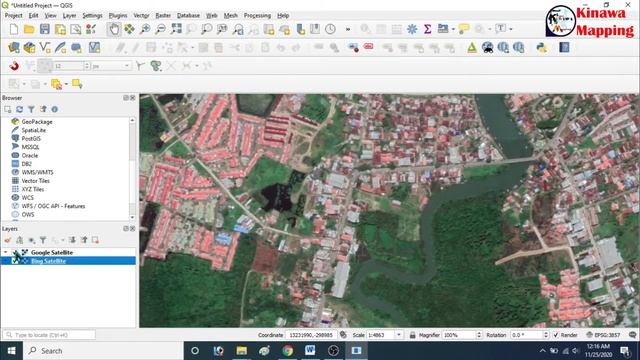Screen dimensions: 640x360
Task: Click the locator search bar
Action: pyautogui.click(x=49, y=335)
